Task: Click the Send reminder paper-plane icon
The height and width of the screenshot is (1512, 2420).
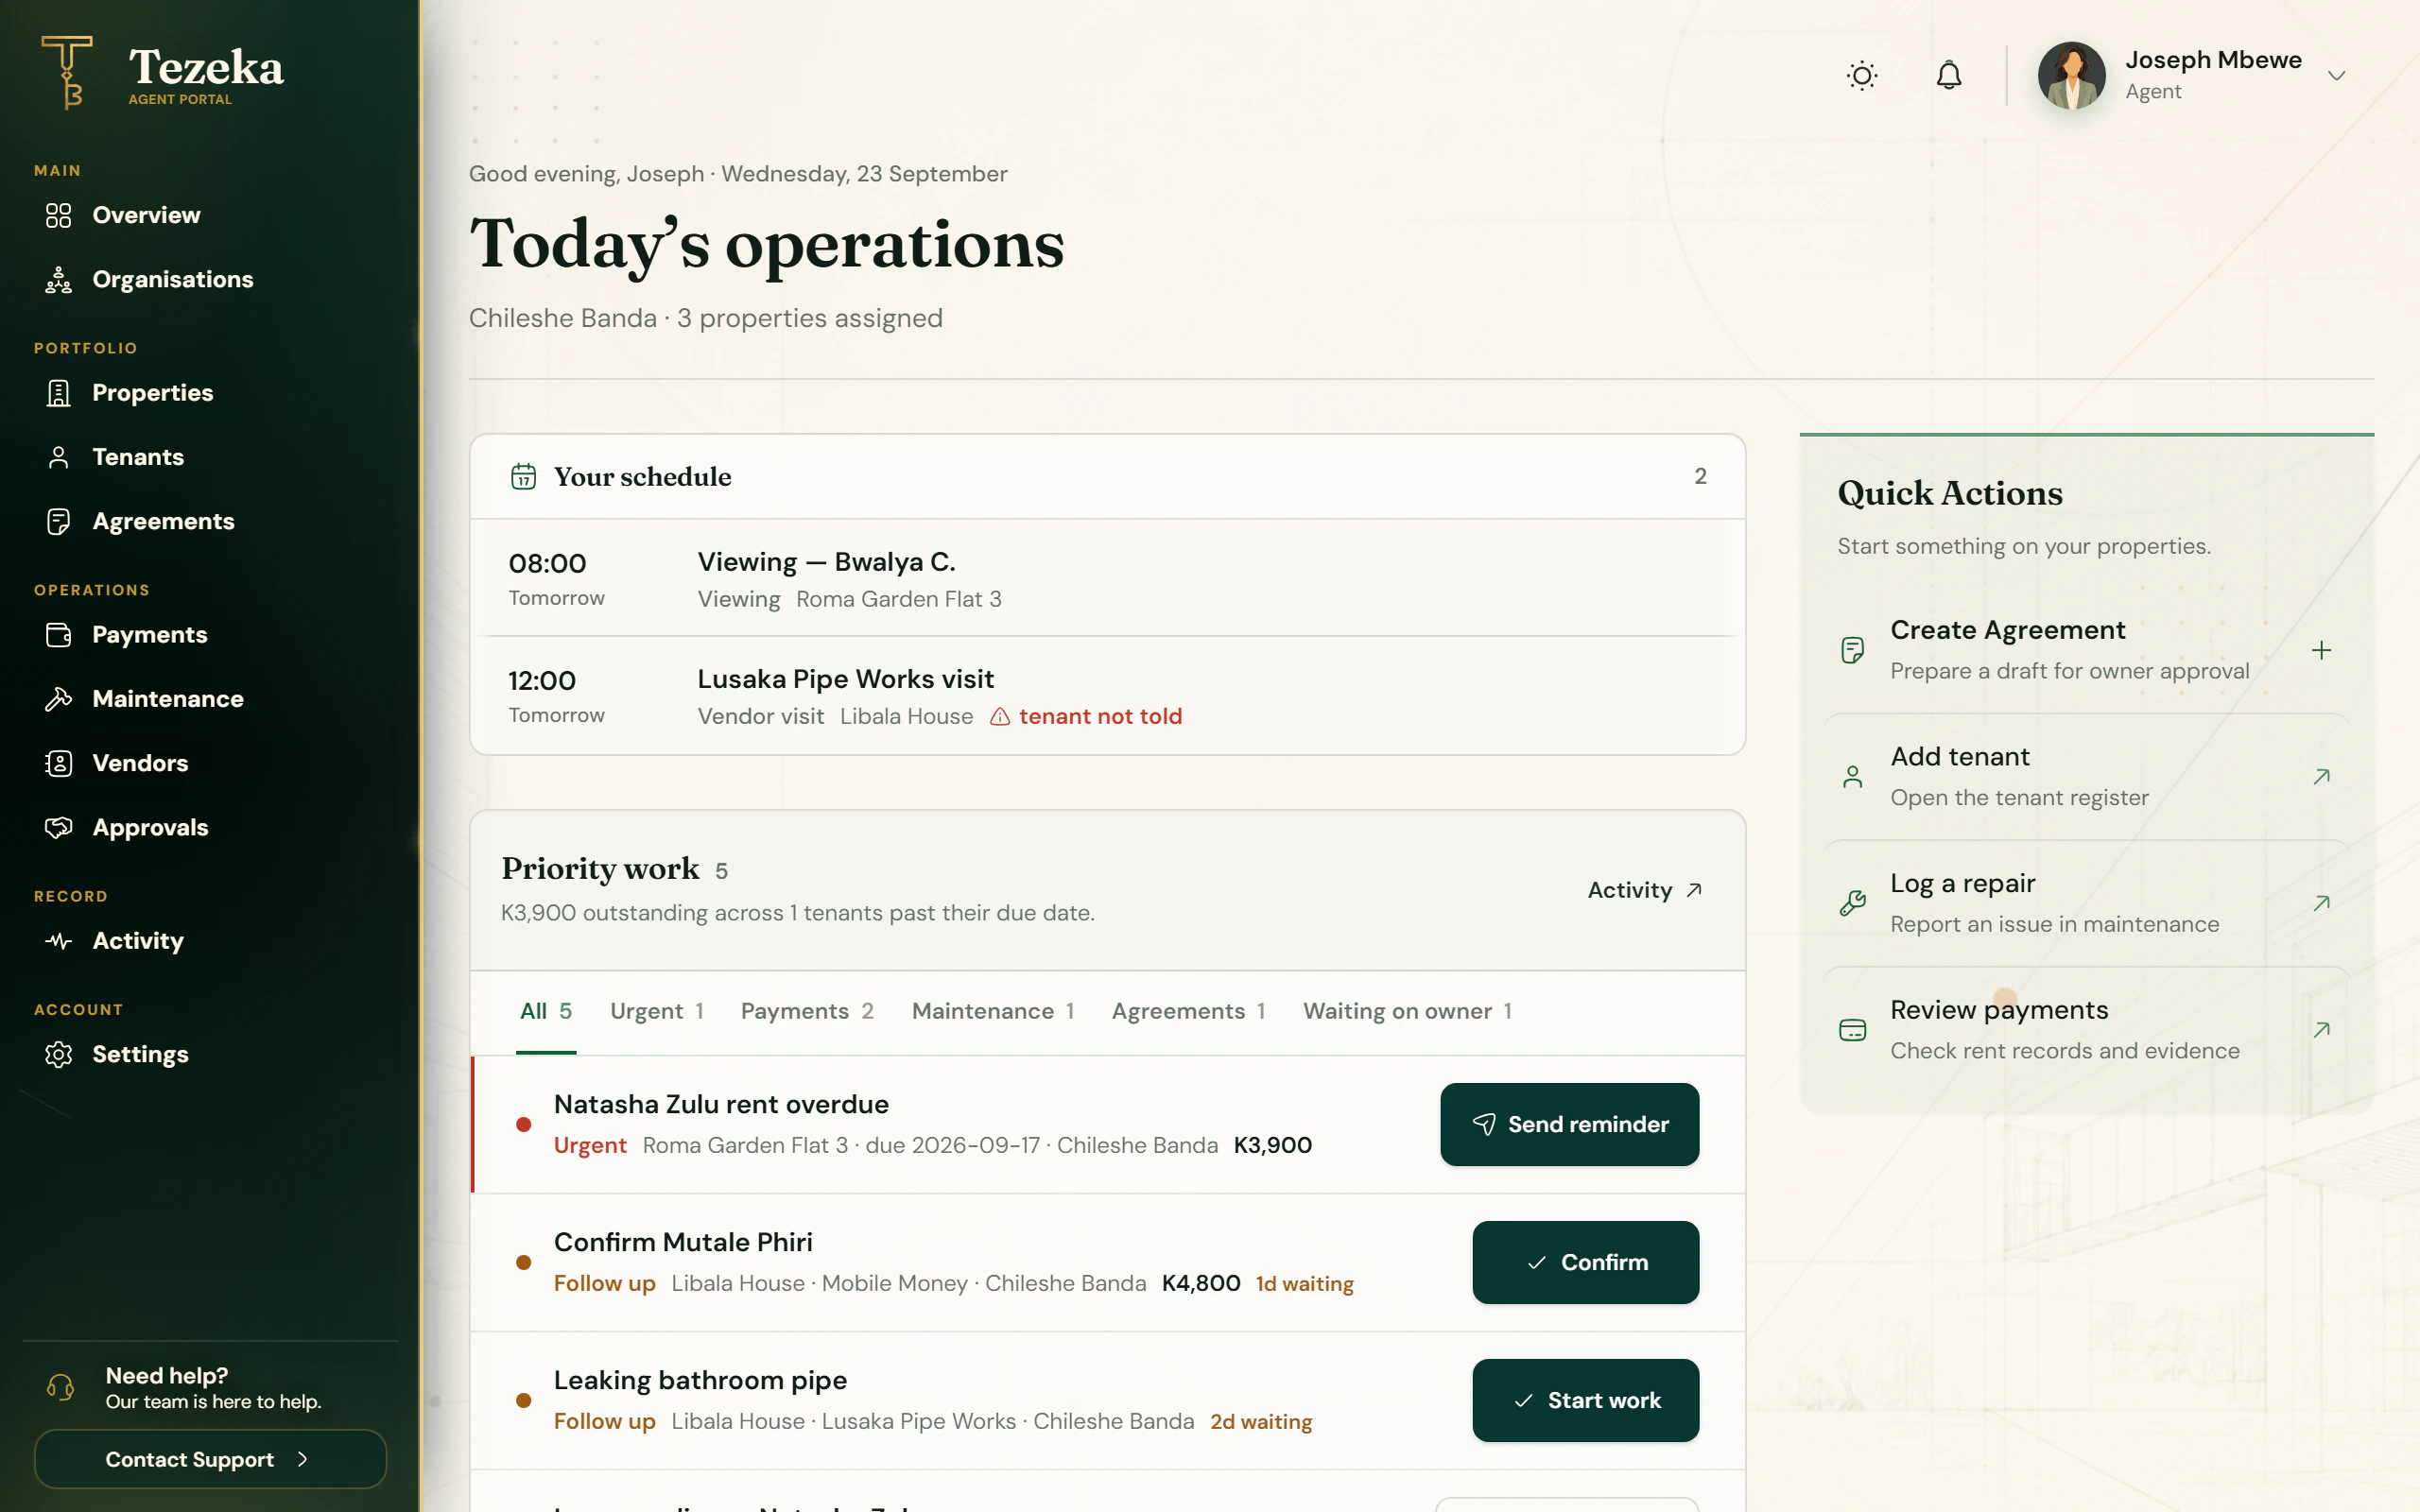Action: (1484, 1124)
